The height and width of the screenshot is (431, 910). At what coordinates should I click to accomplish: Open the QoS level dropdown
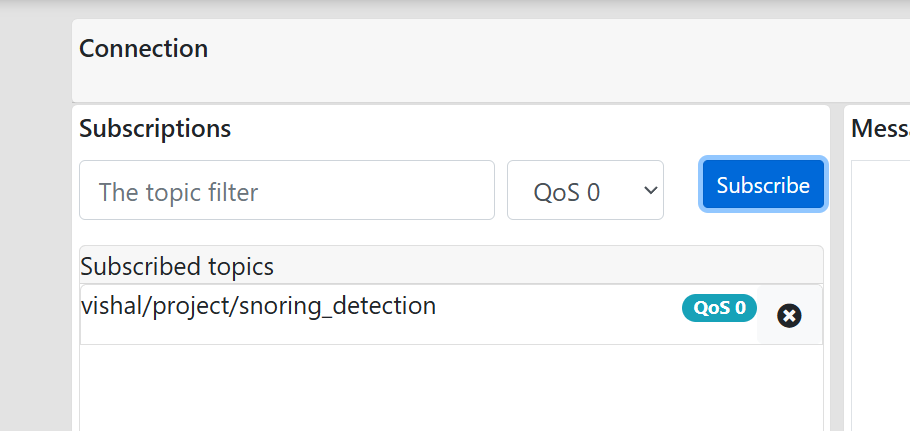tap(585, 190)
